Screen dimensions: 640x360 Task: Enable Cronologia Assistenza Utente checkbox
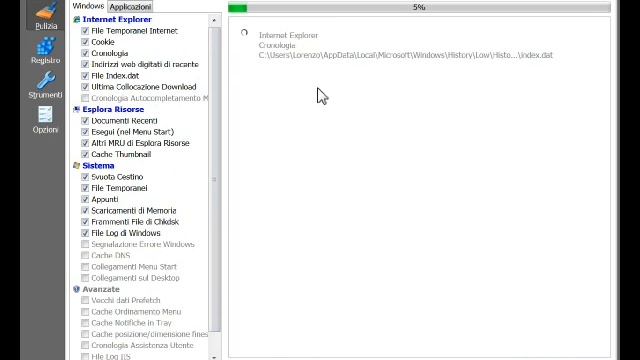click(85, 345)
